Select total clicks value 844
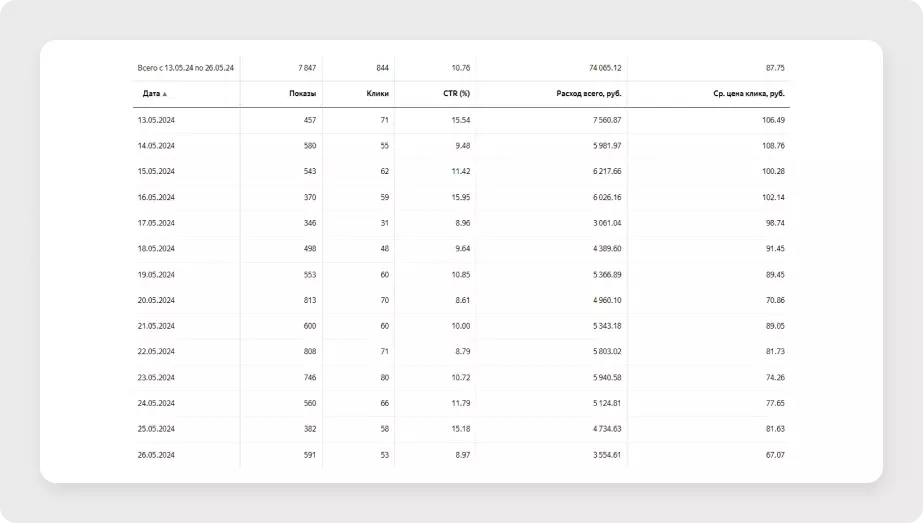 383,68
